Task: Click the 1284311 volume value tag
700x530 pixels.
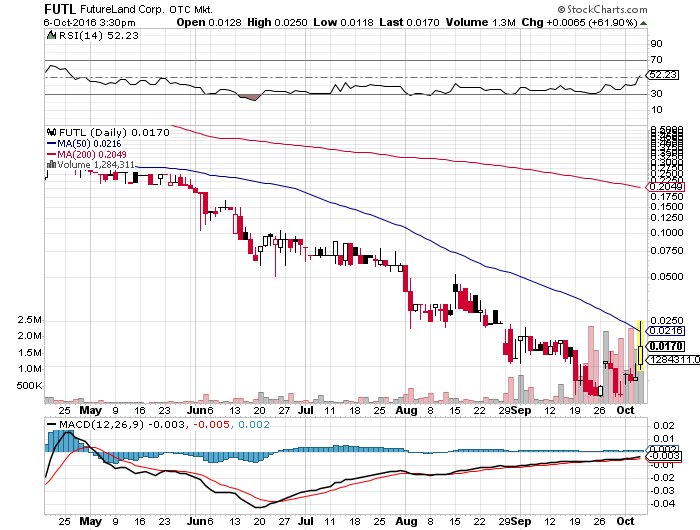Action: point(674,360)
